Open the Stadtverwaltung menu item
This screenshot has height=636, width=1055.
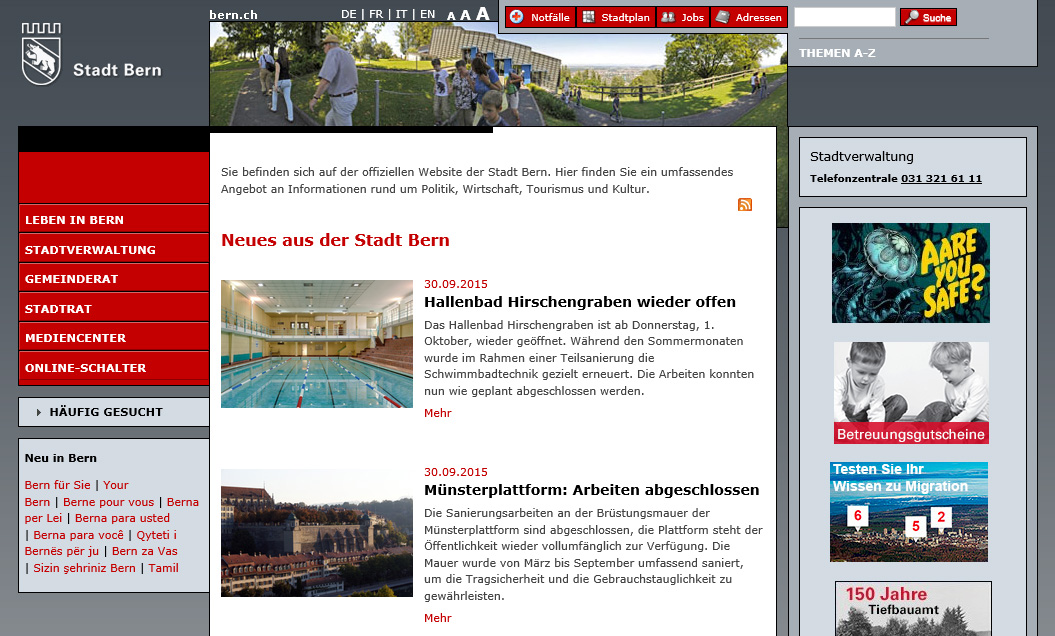pos(114,249)
